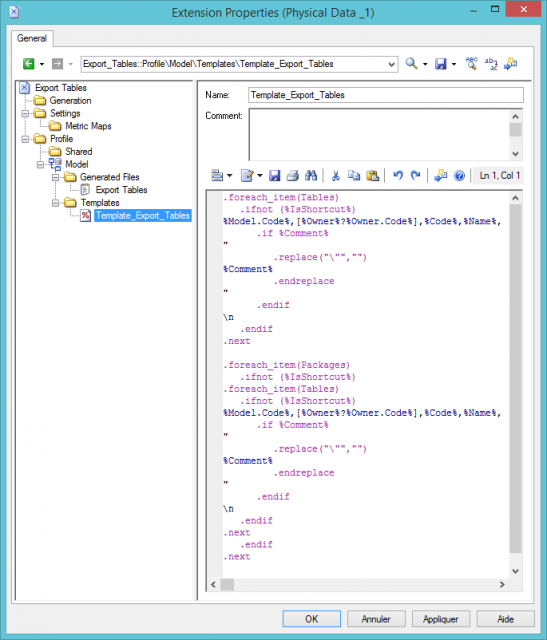Click the editor menu icon in template toolbar

218,176
